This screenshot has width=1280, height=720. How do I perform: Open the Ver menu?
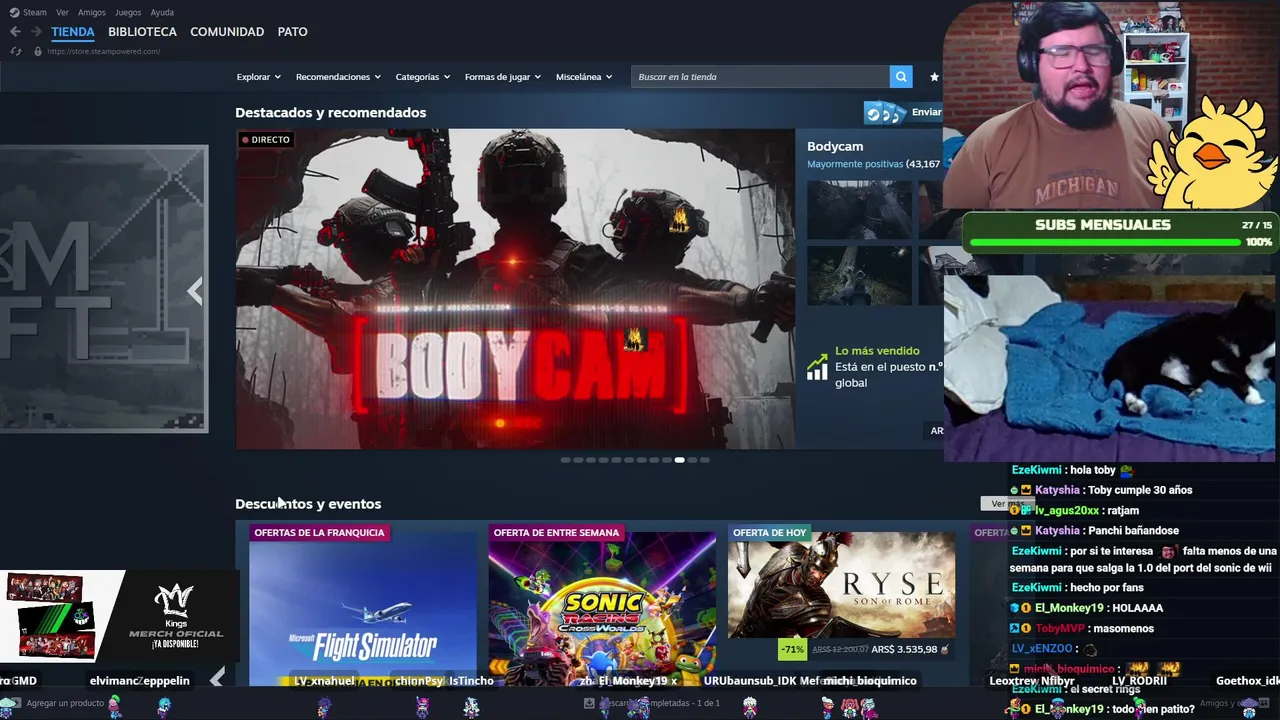coord(62,12)
